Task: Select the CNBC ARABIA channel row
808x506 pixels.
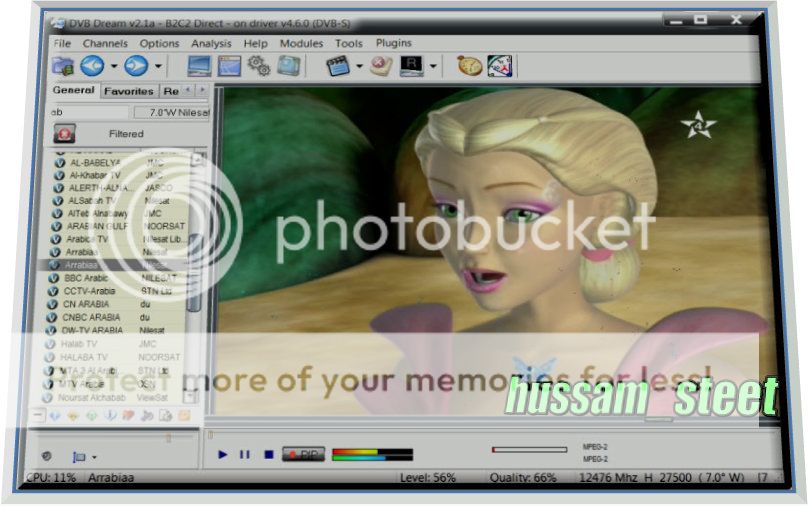Action: [x=116, y=317]
